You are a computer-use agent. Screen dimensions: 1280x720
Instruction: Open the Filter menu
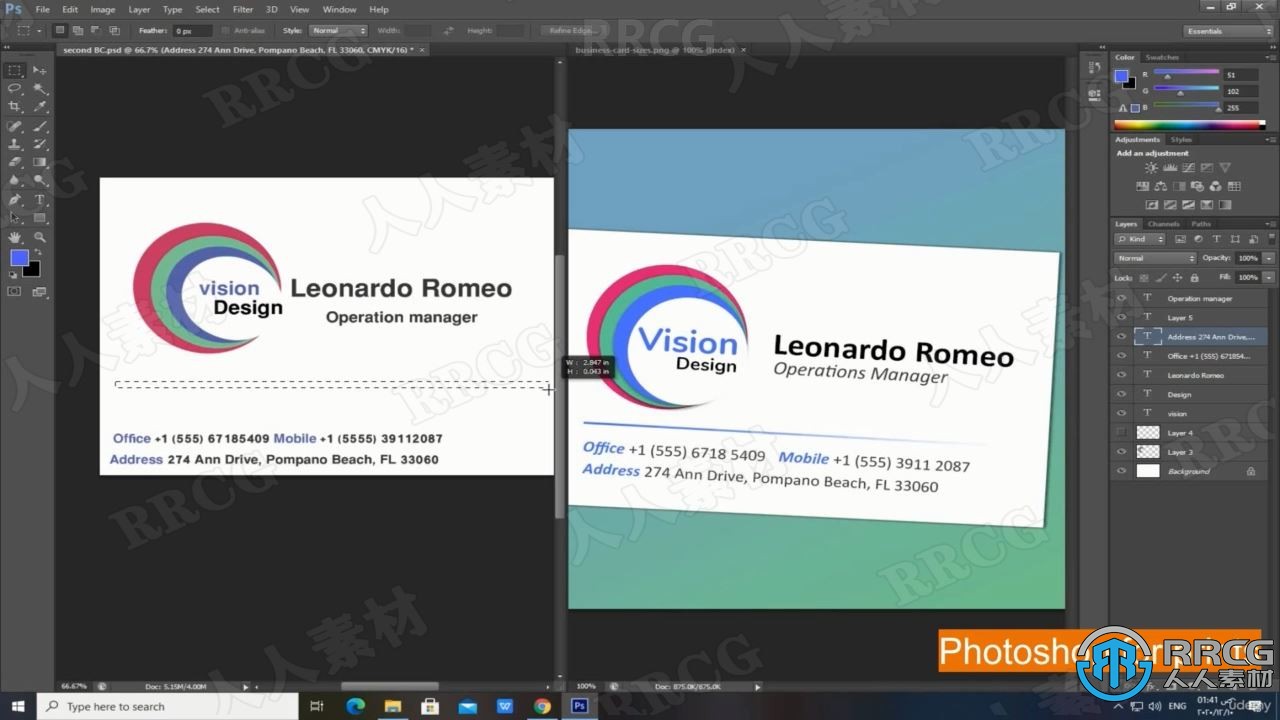[x=243, y=9]
